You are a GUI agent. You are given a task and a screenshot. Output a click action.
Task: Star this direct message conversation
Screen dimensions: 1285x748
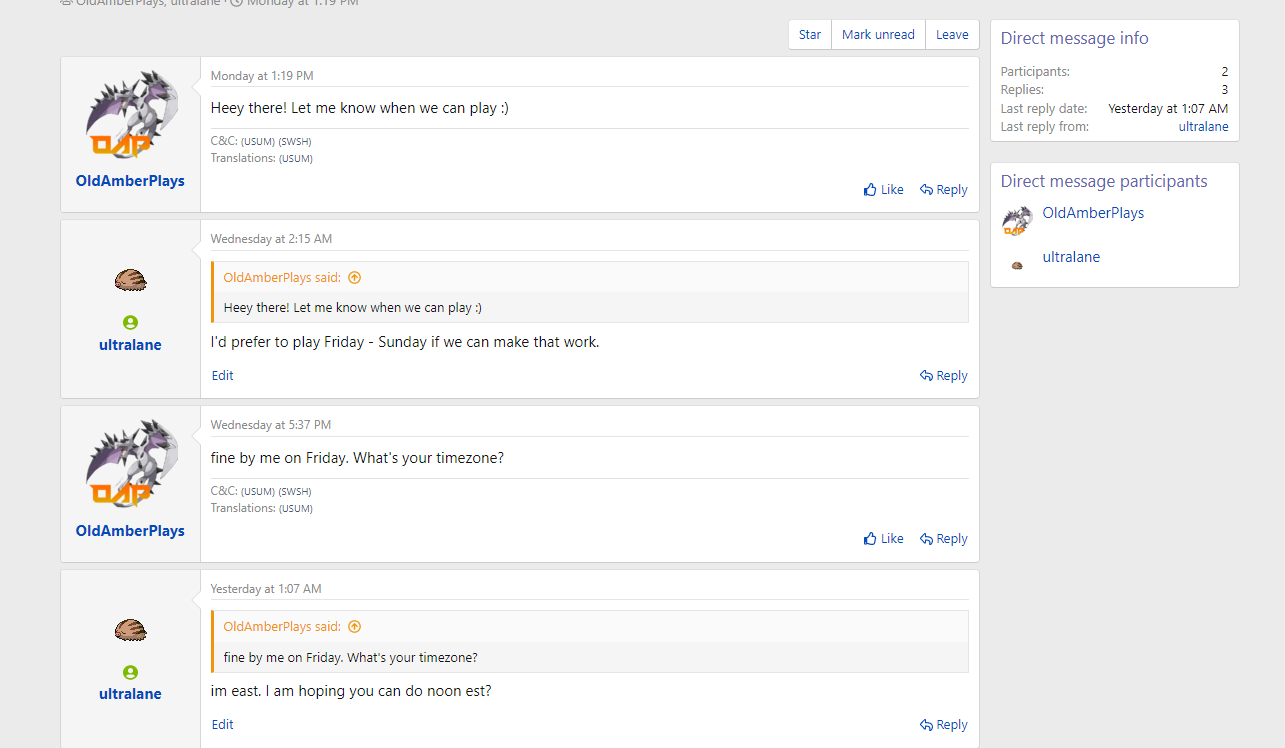[810, 35]
